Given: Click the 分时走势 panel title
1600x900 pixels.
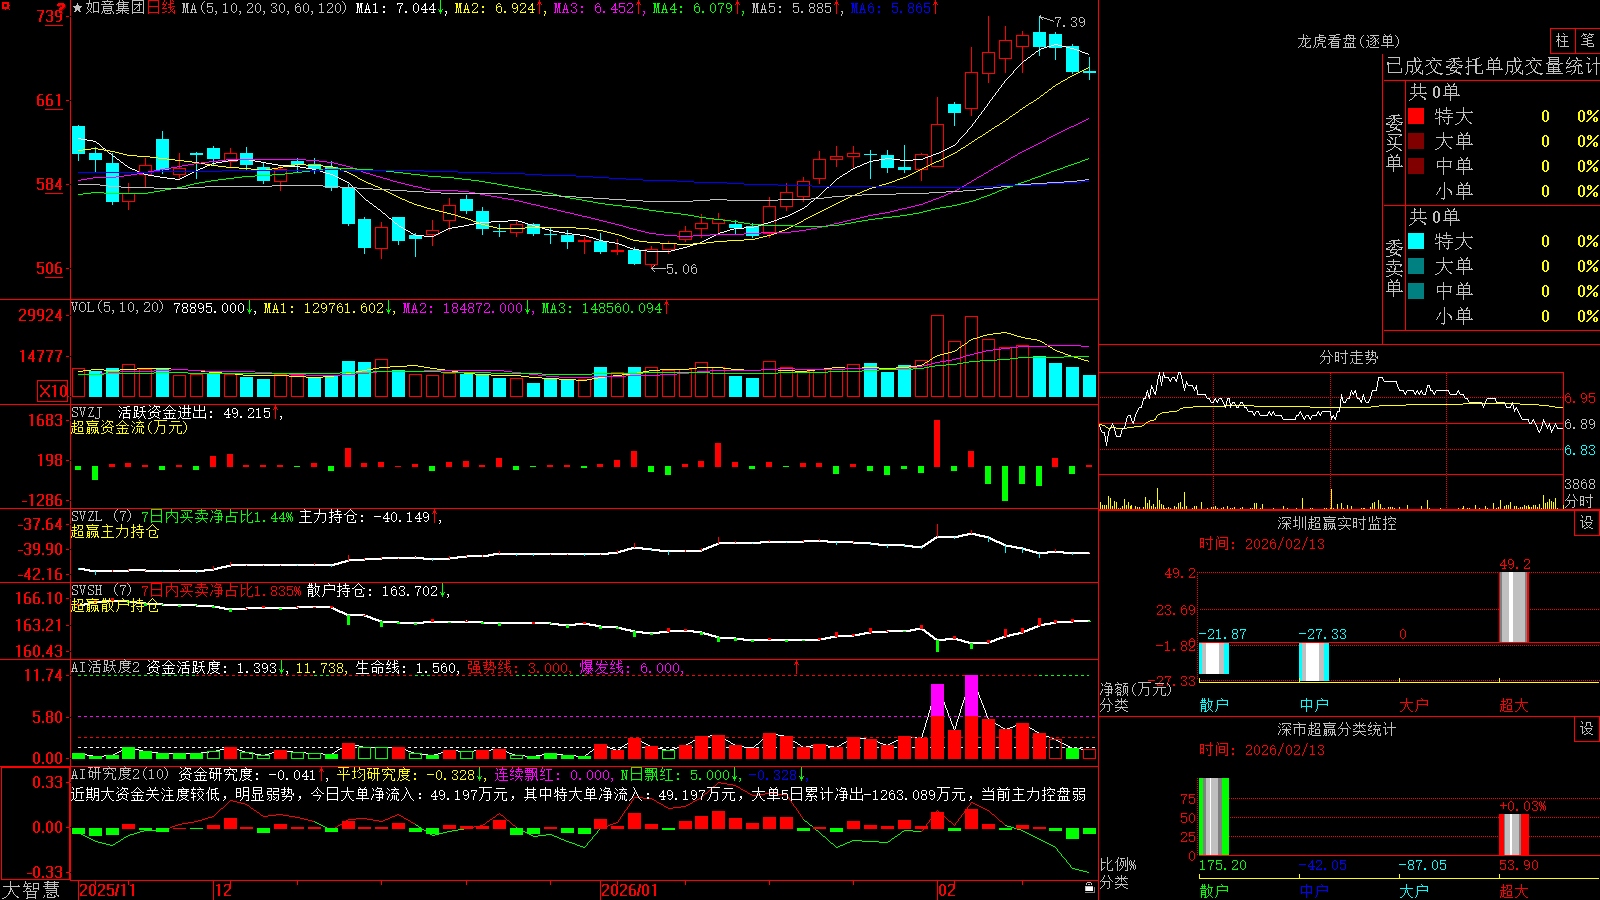Looking at the screenshot, I should click(x=1348, y=357).
